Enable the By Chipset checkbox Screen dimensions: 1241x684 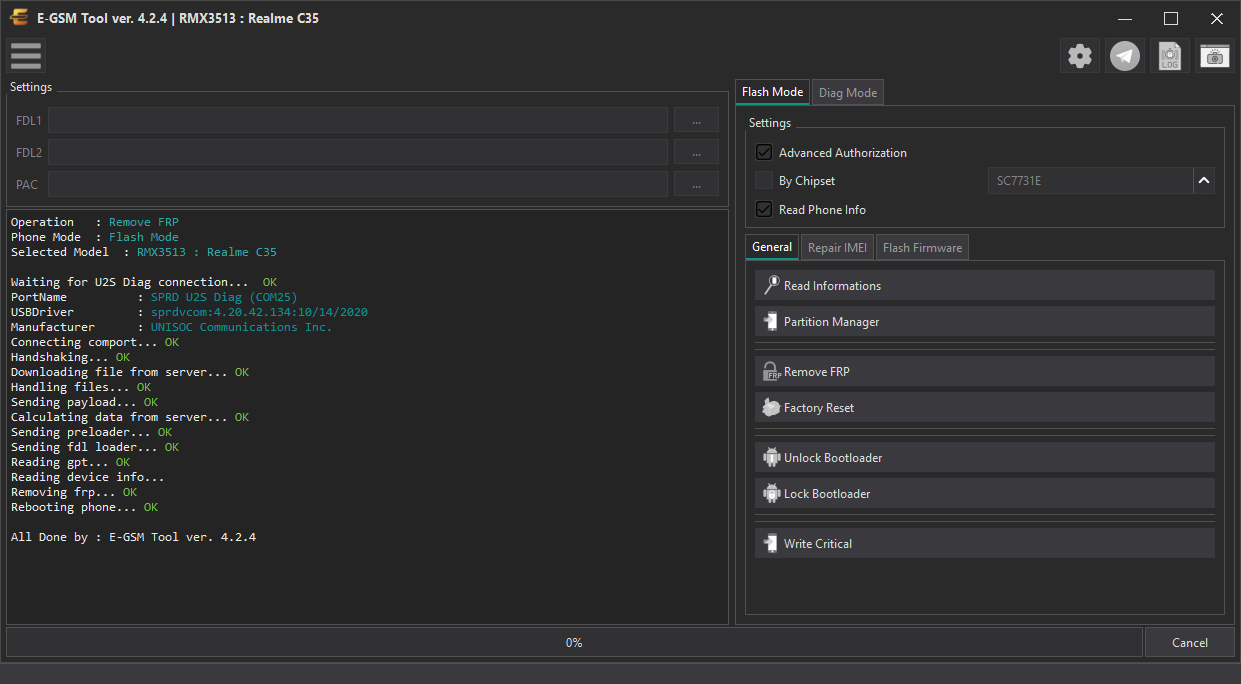(764, 181)
